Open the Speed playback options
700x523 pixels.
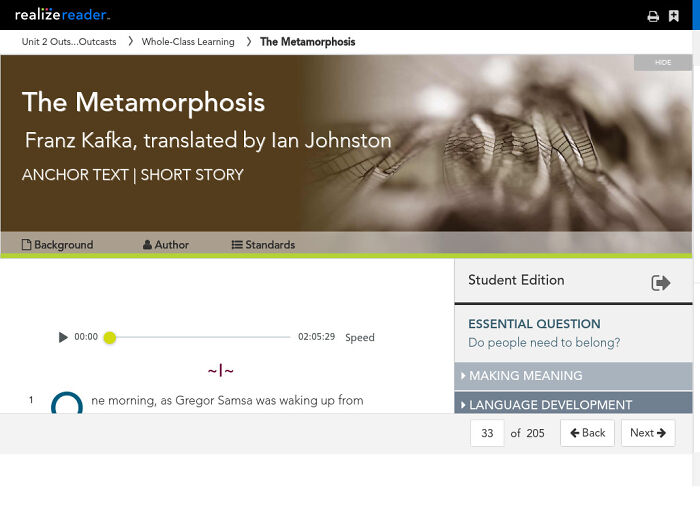(360, 338)
